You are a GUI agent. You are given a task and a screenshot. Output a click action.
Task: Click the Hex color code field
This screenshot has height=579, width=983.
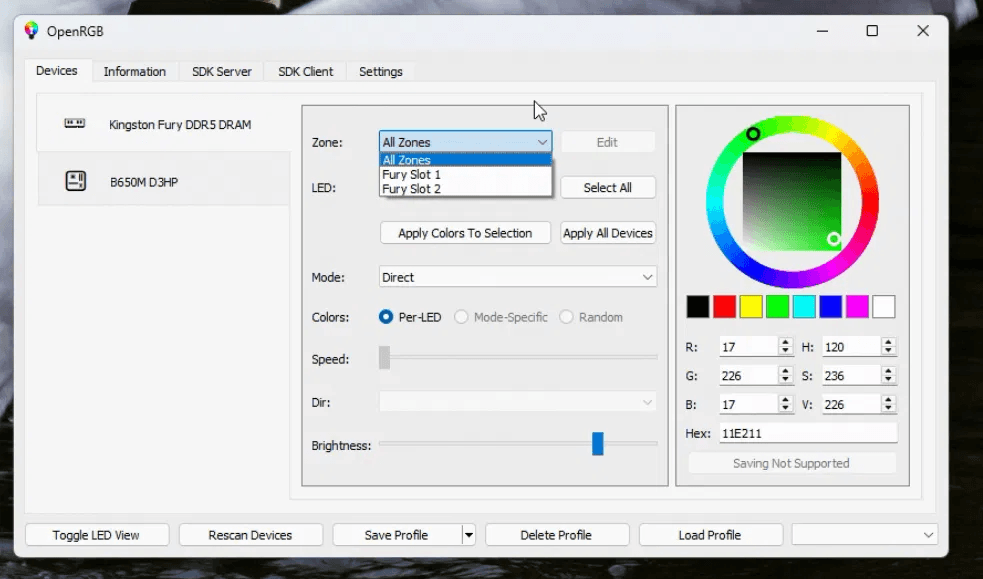click(808, 433)
